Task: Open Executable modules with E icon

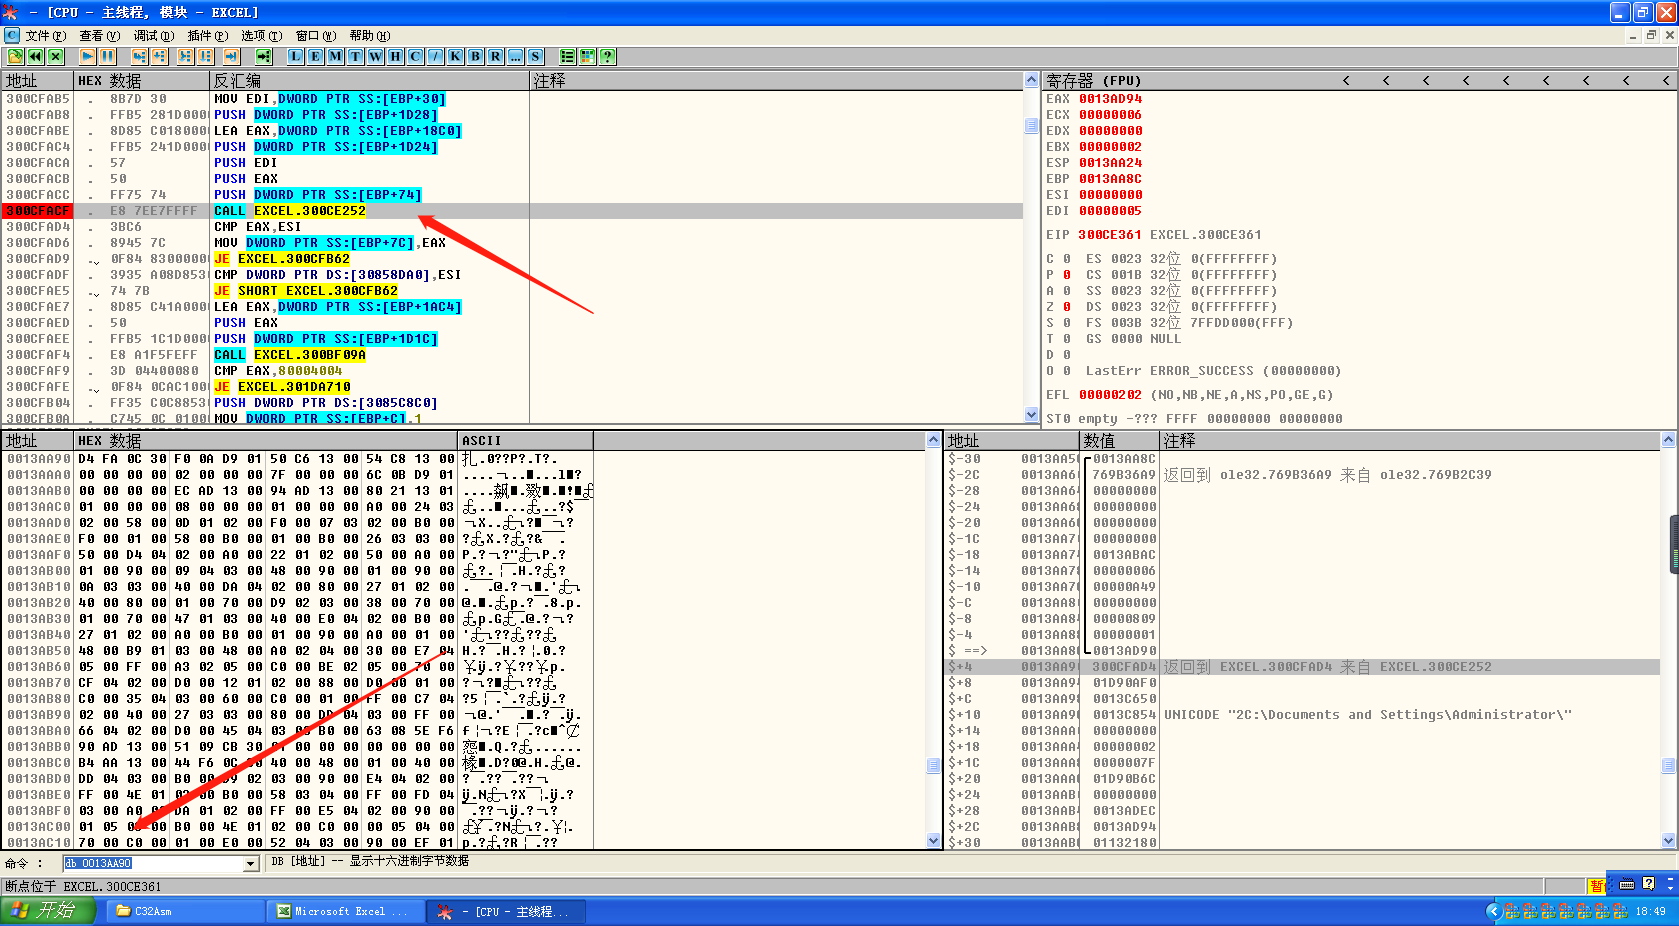Action: coord(316,56)
